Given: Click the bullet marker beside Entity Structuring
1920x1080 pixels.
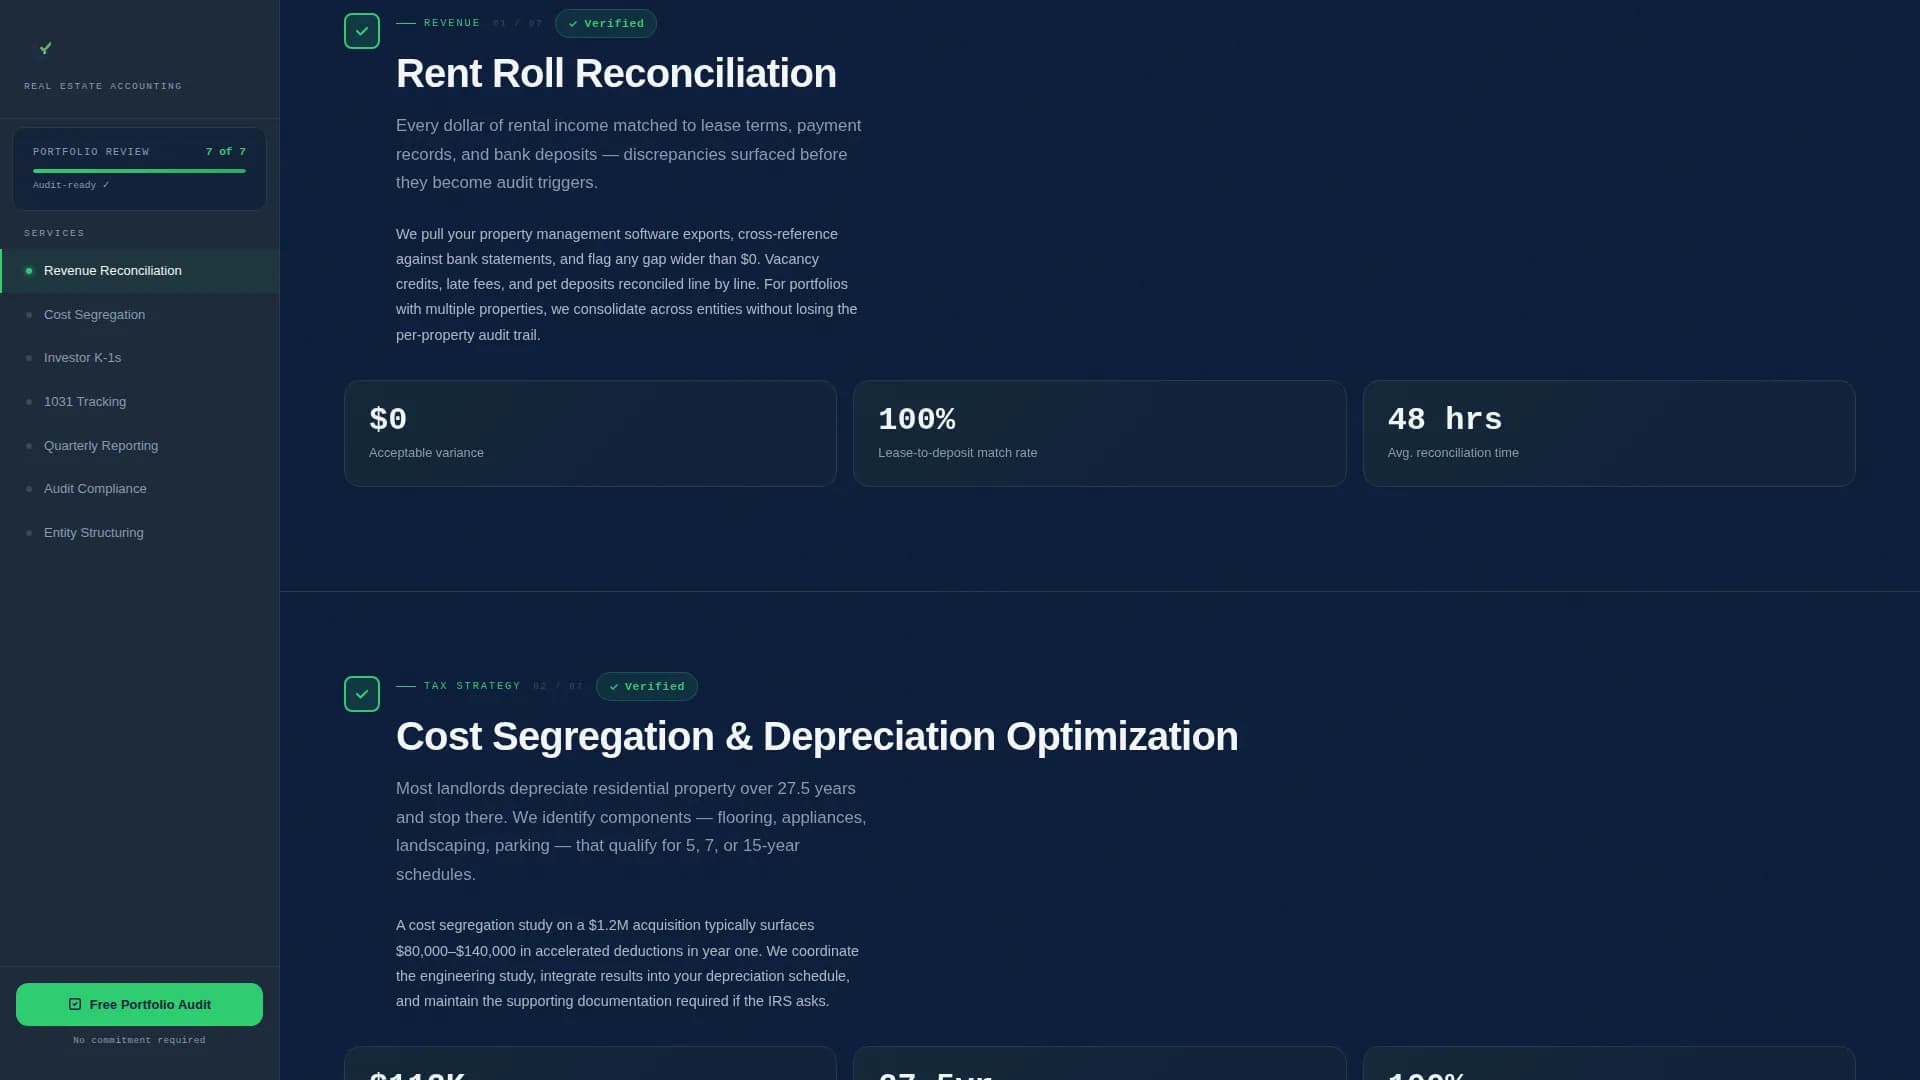Looking at the screenshot, I should coord(28,532).
